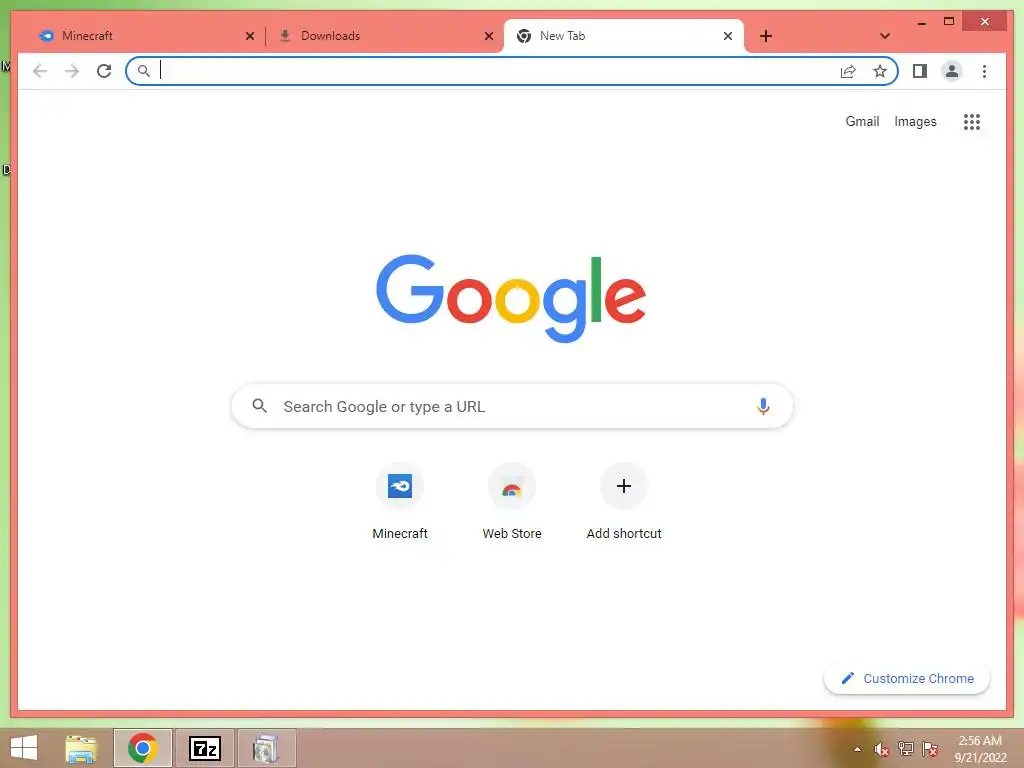
Task: Share this page via the share icon
Action: click(848, 71)
